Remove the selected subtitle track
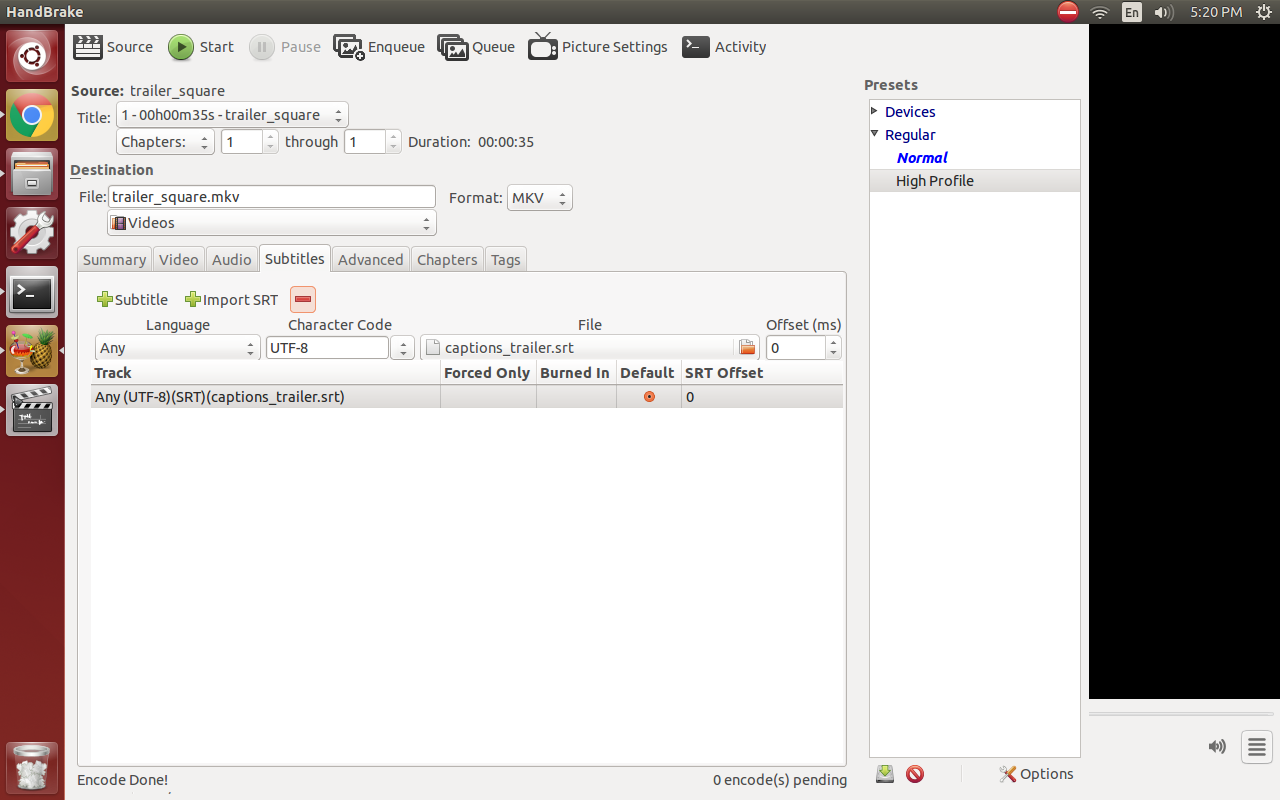The width and height of the screenshot is (1280, 800). 302,299
